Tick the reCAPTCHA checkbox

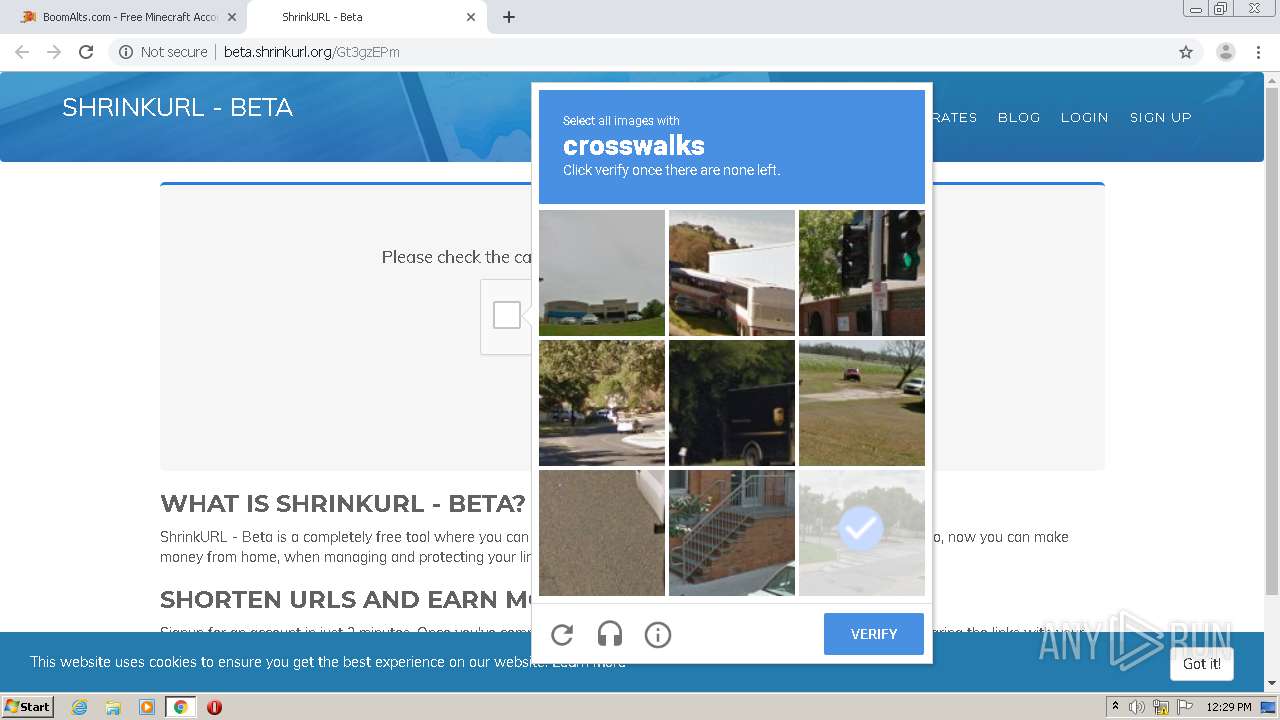[x=507, y=315]
